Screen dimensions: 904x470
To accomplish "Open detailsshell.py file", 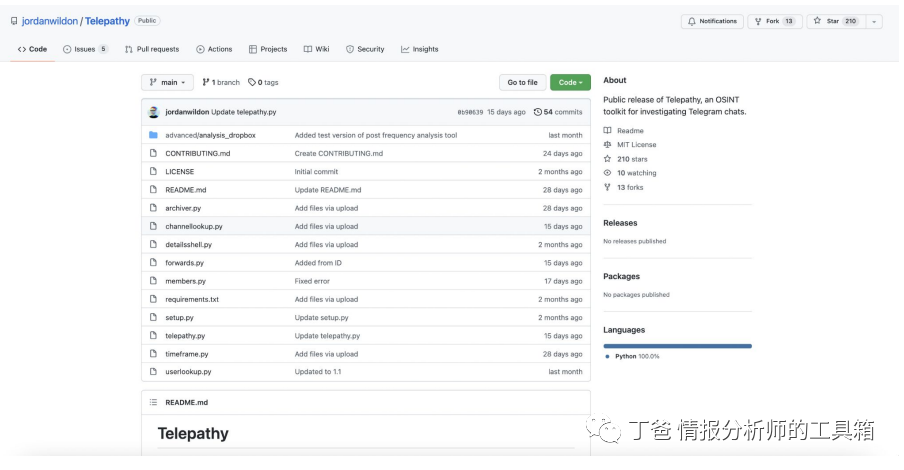I will 189,245.
